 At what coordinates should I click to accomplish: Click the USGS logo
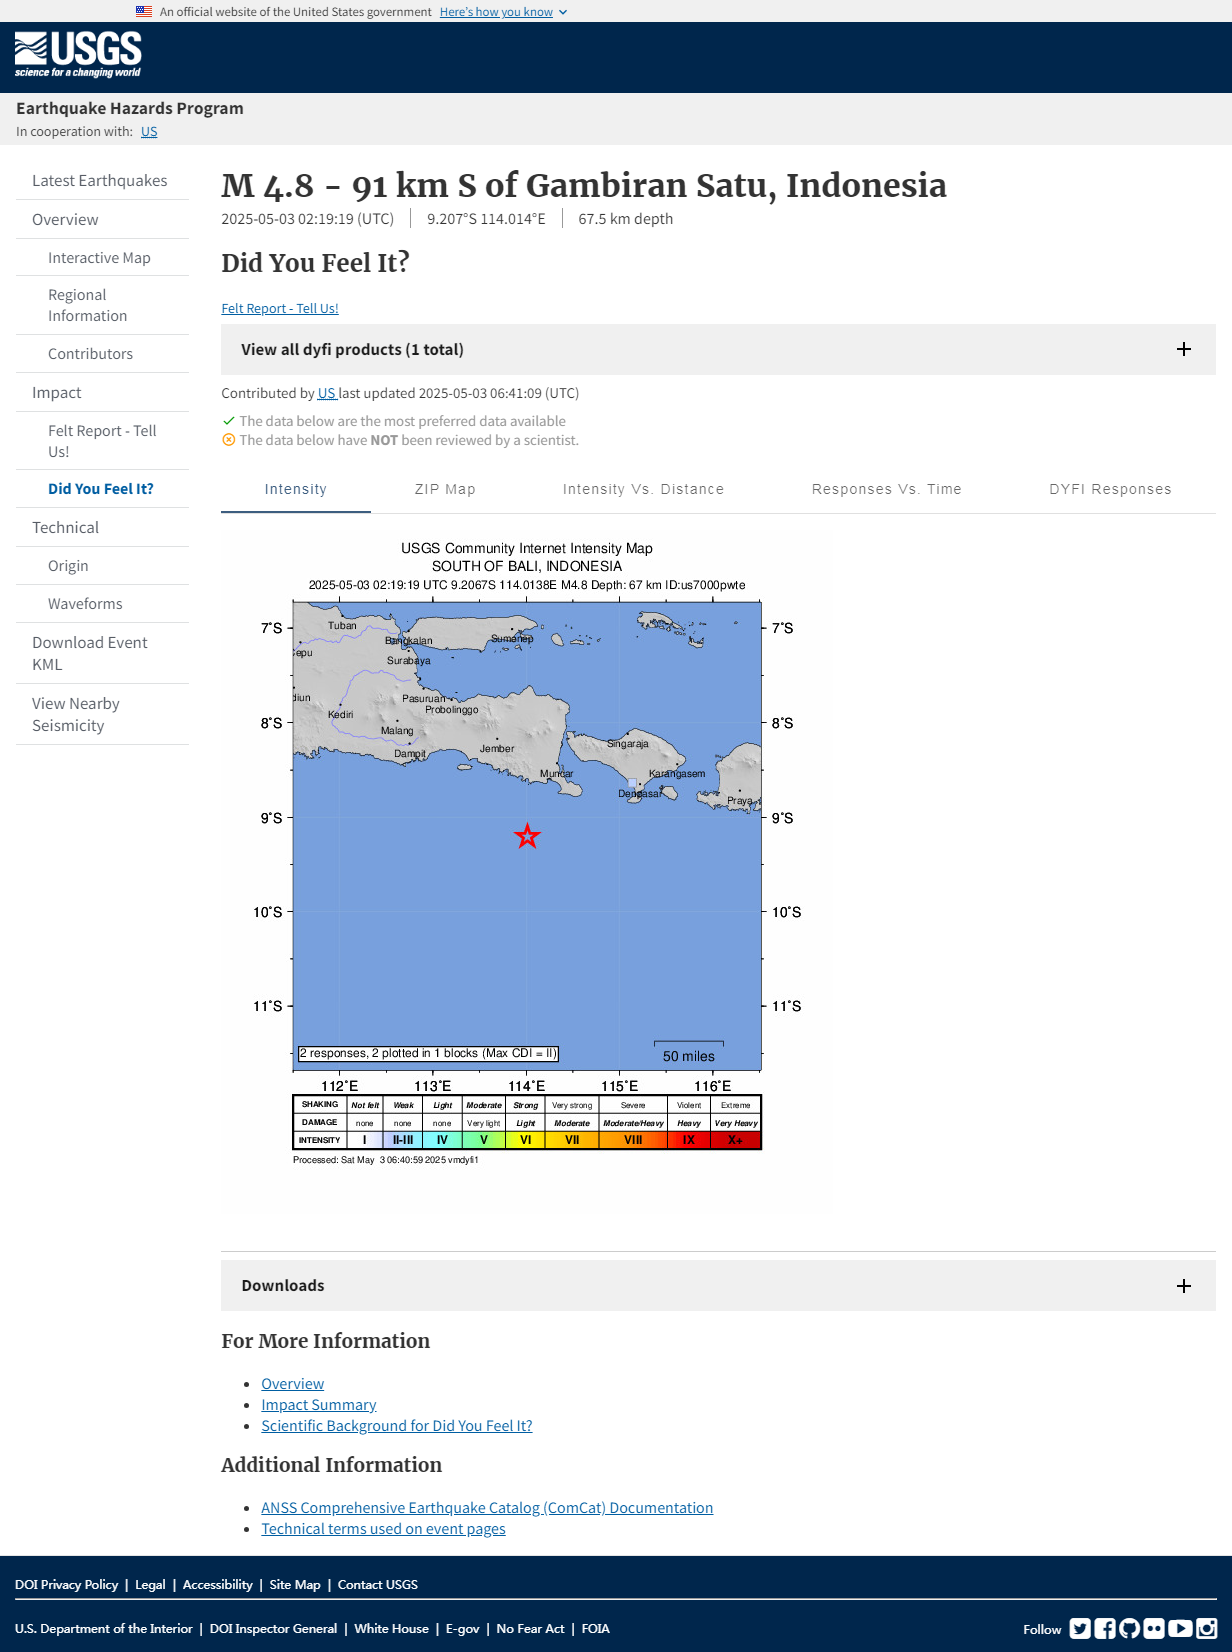(78, 55)
